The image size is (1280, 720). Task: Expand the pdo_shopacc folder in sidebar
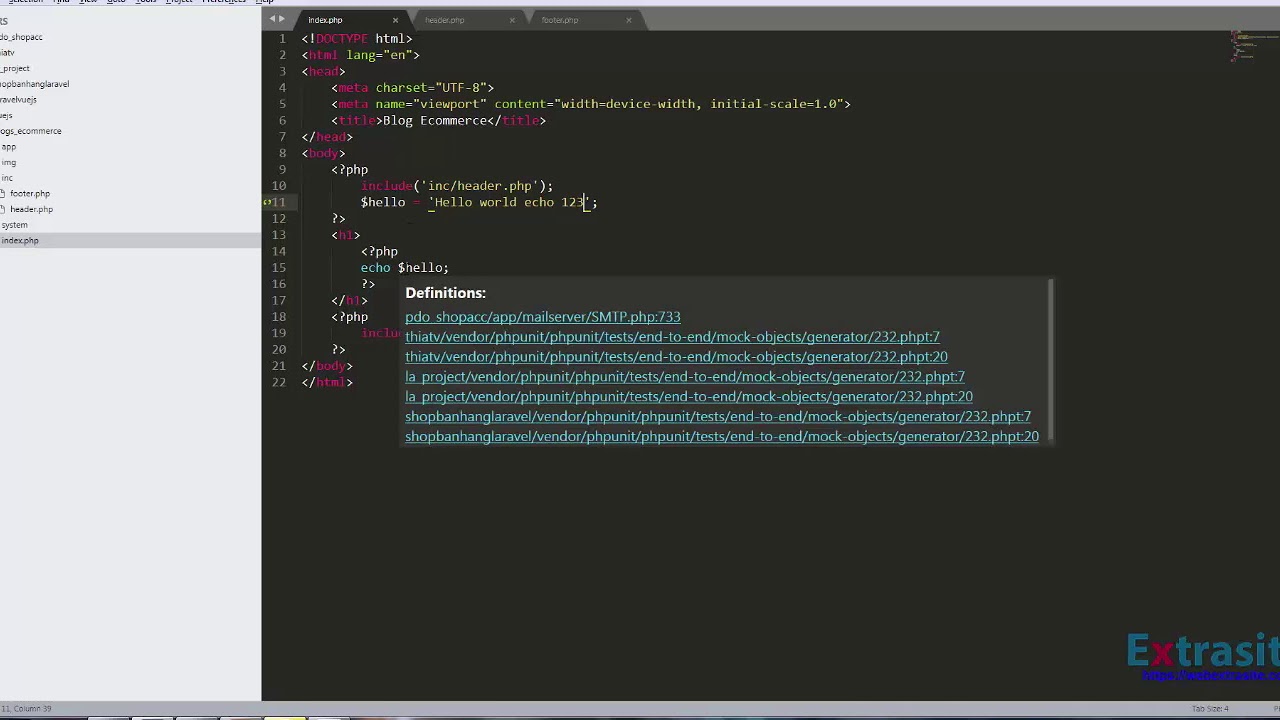click(x=21, y=37)
